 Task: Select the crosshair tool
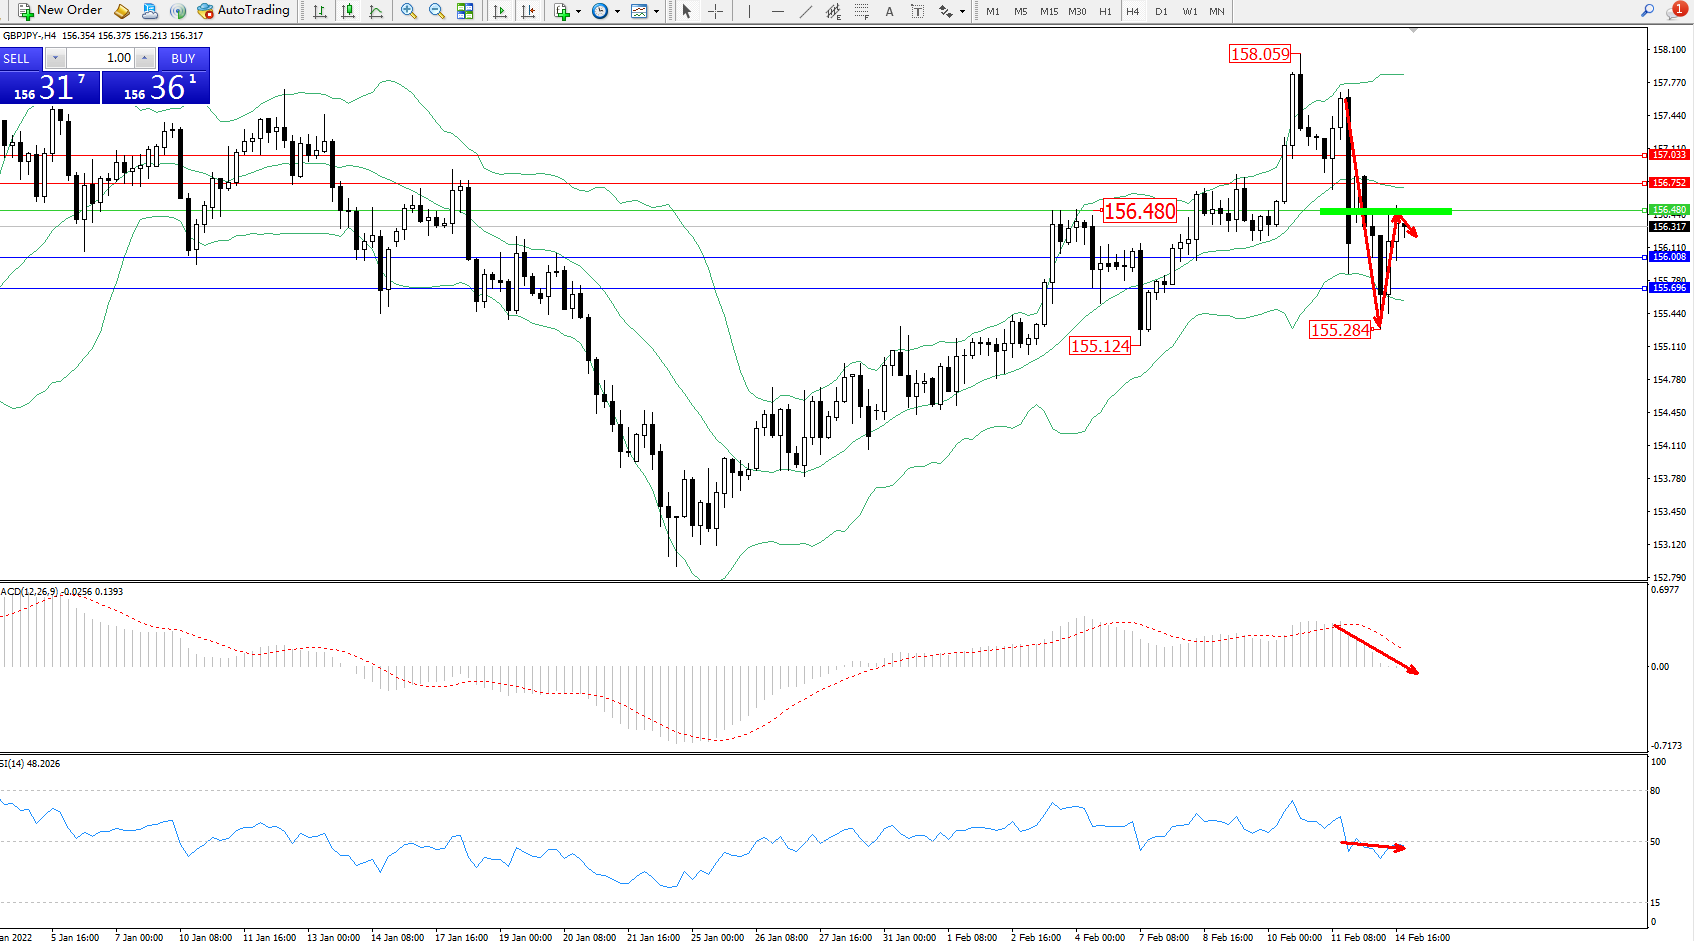(716, 11)
